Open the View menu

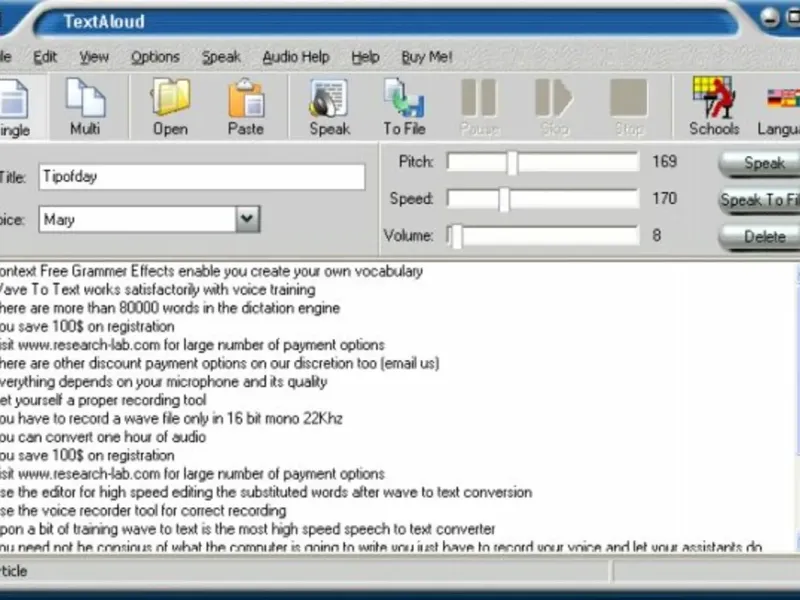(94, 57)
